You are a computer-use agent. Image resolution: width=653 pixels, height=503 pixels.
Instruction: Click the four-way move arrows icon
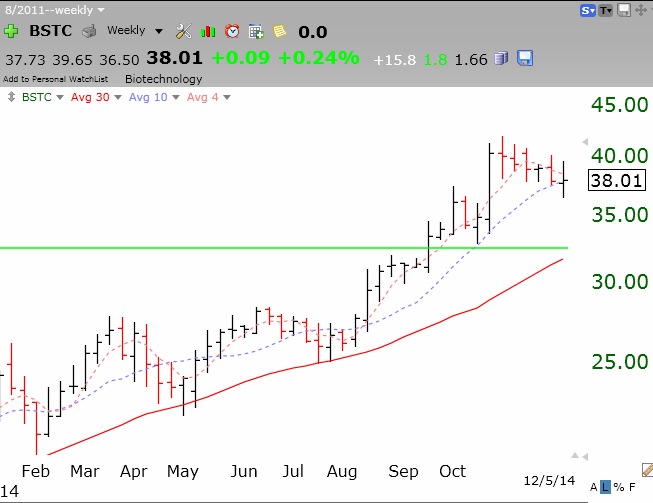tap(641, 10)
